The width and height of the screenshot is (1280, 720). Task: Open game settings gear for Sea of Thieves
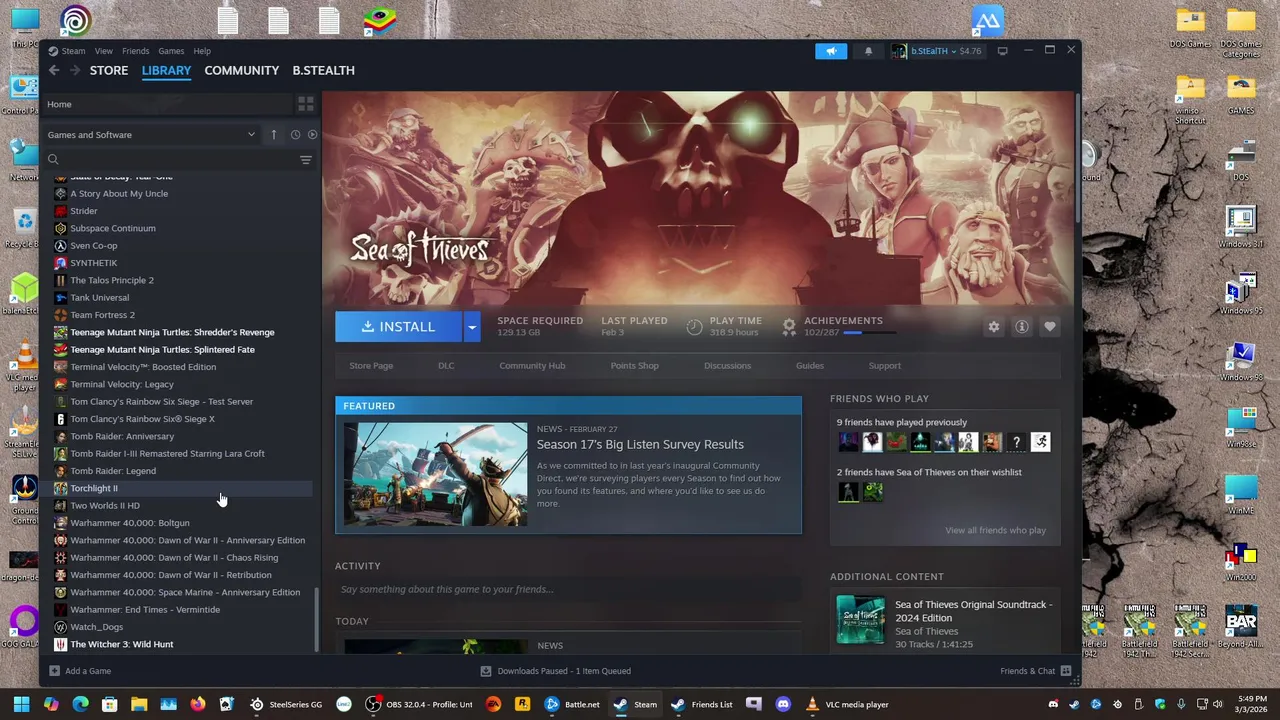[x=993, y=327]
